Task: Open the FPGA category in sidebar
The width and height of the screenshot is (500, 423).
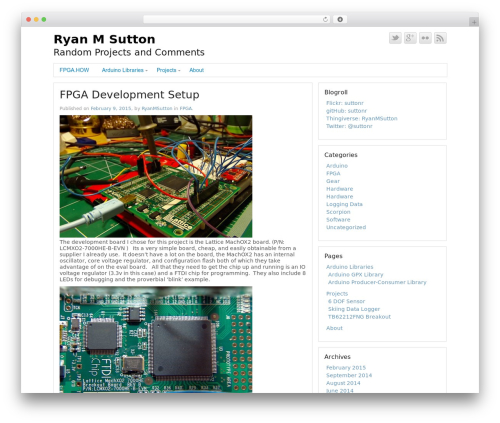Action: tap(333, 173)
